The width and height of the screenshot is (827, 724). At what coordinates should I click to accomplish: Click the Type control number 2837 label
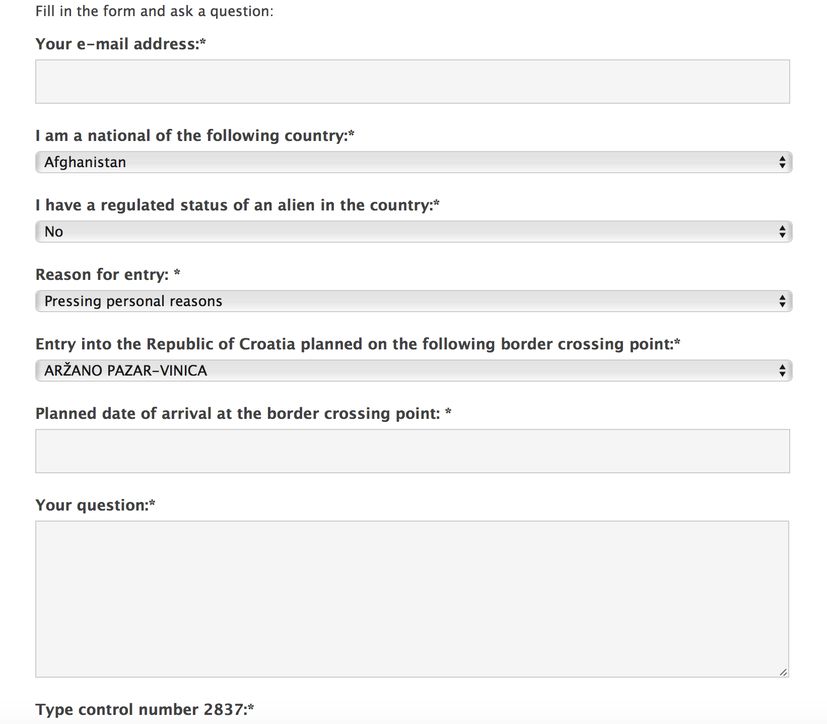144,710
